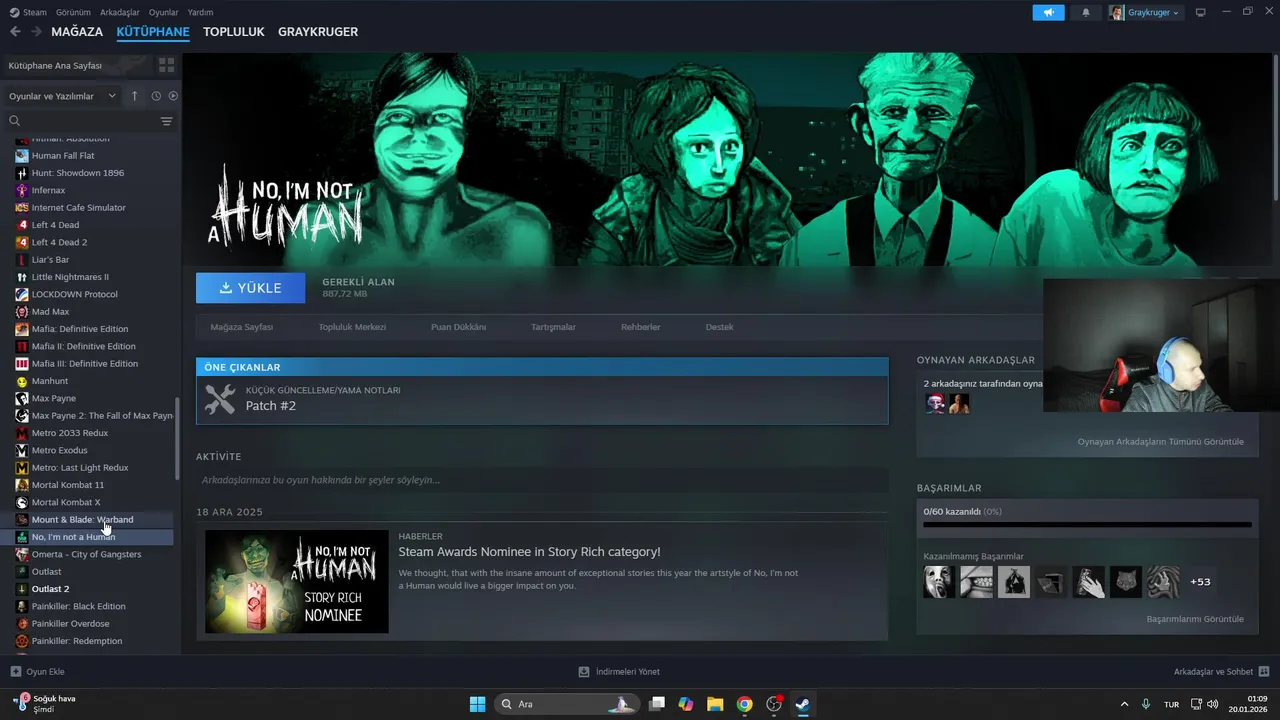The image size is (1280, 720).
Task: Click the Steam taskbar icon
Action: tap(802, 704)
